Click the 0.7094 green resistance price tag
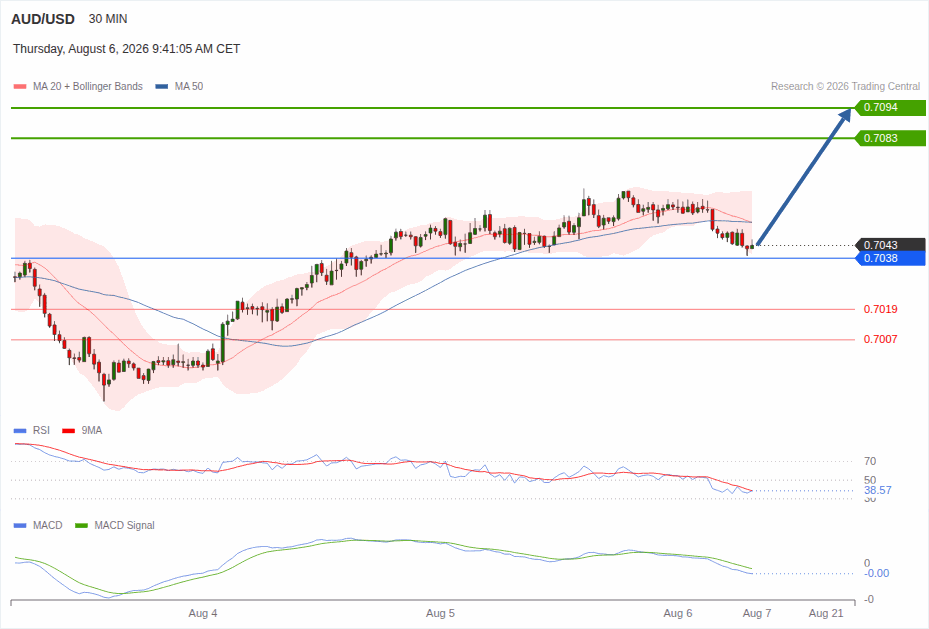The height and width of the screenshot is (629, 929). pyautogui.click(x=890, y=108)
